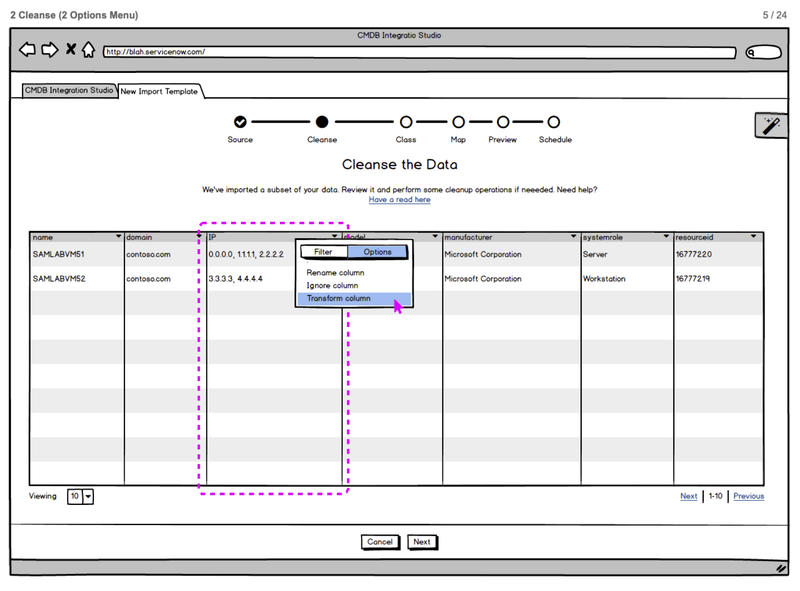Select the Cleanse step circle
800x591 pixels.
tap(322, 122)
